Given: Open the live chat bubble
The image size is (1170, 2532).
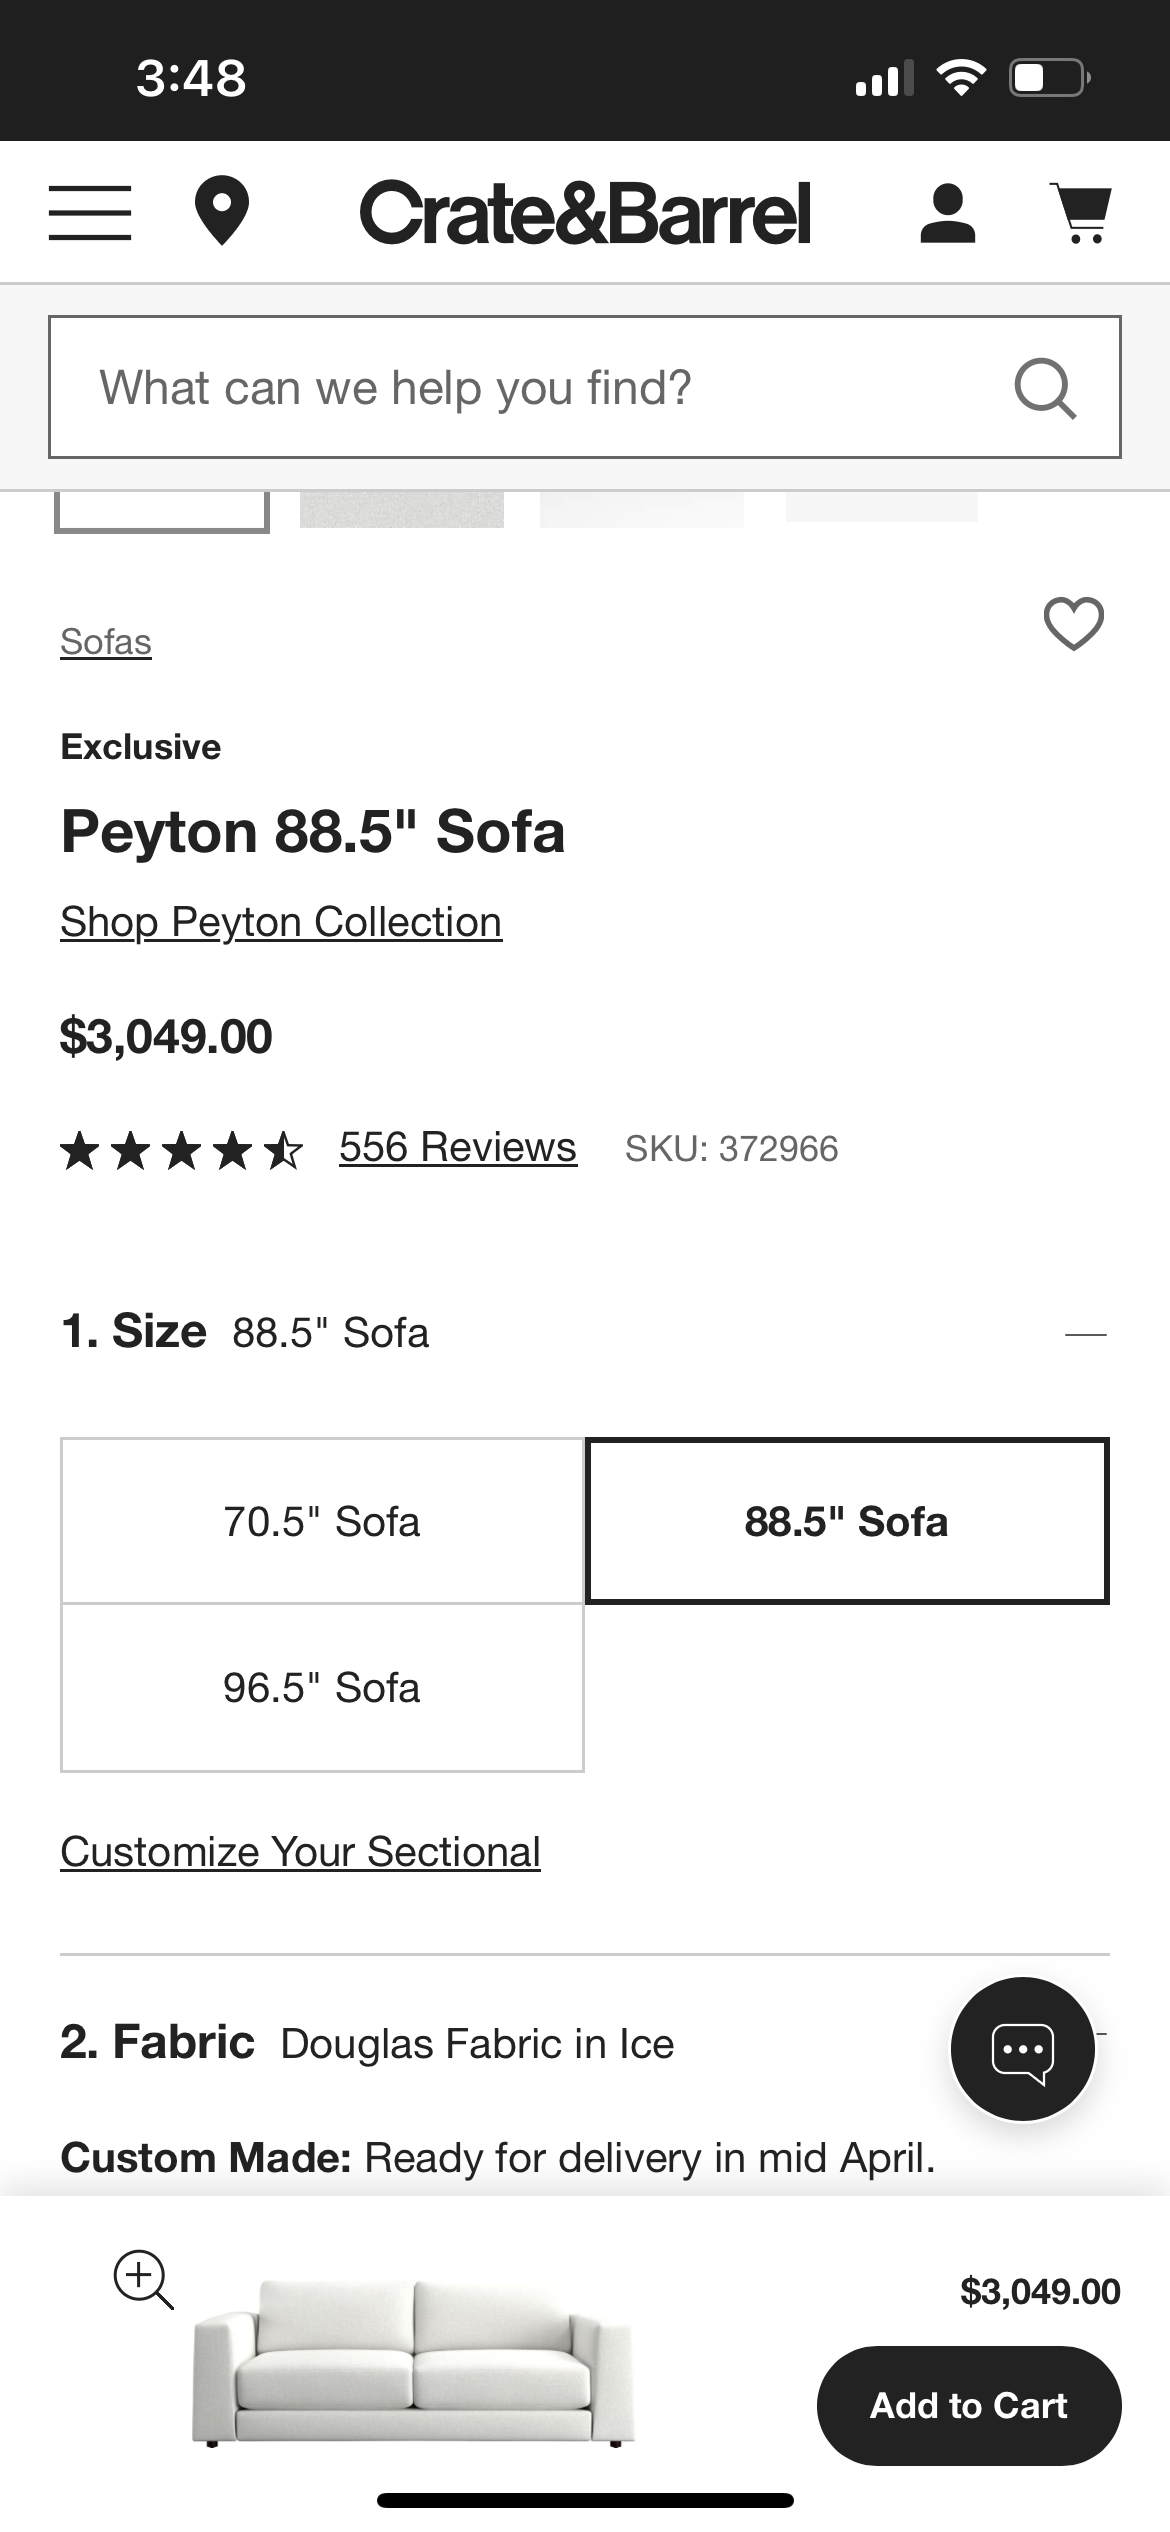Looking at the screenshot, I should tap(1022, 2049).
